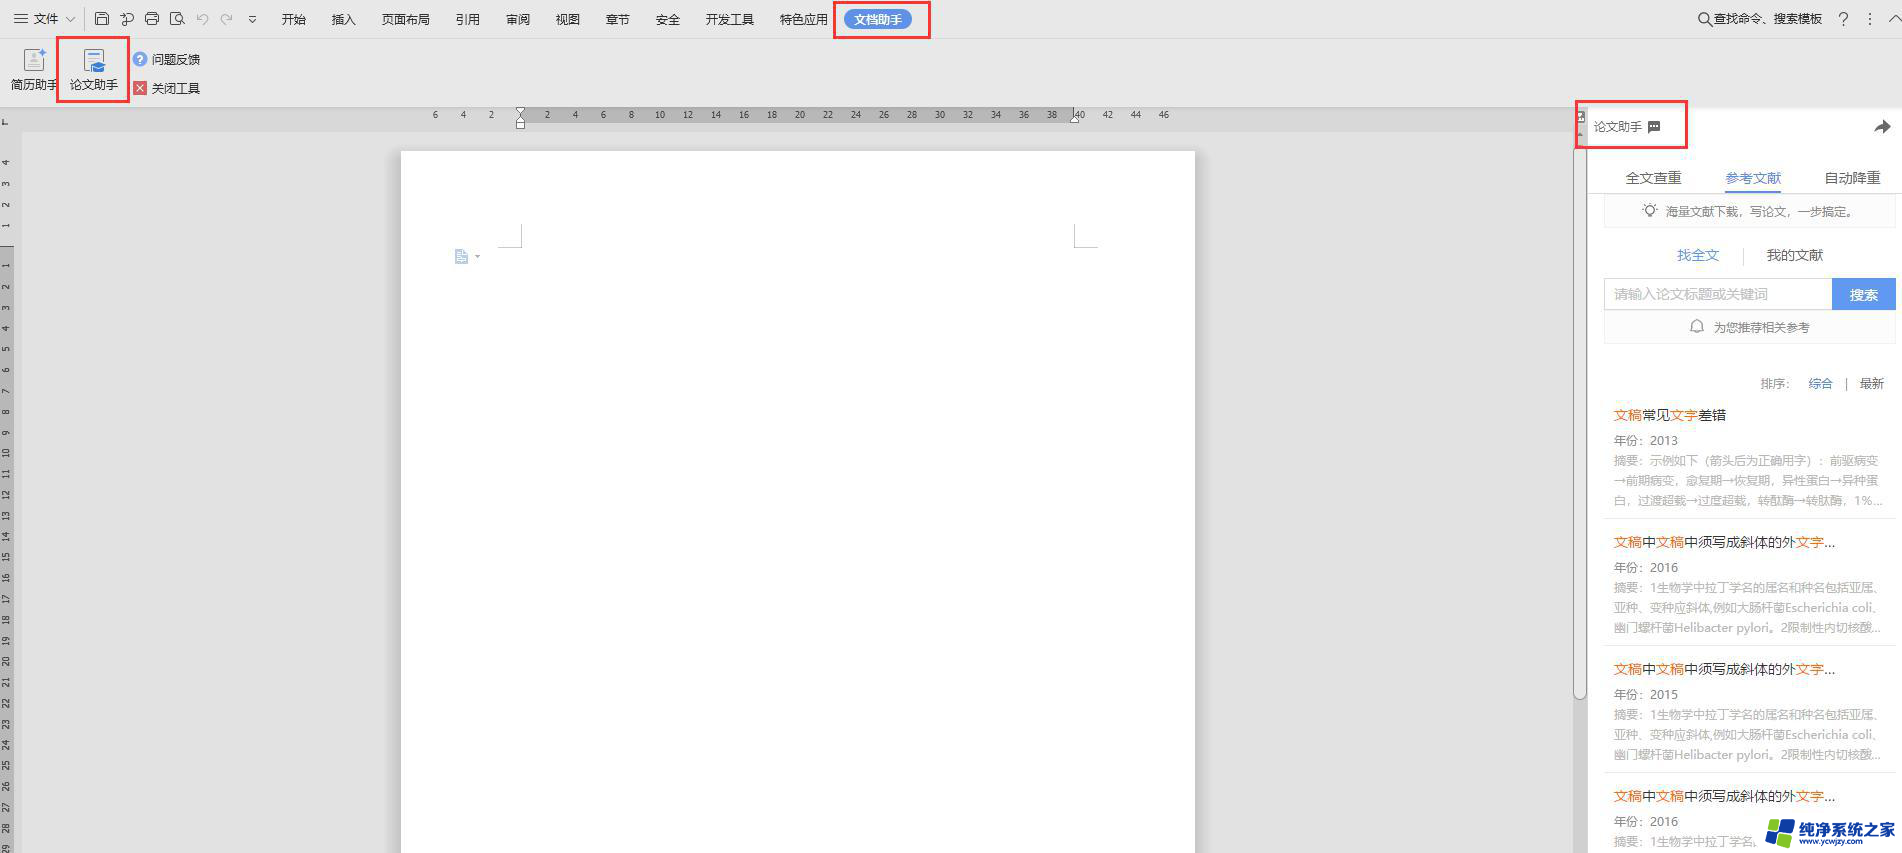Open the more options vertical dots menu

point(1870,19)
